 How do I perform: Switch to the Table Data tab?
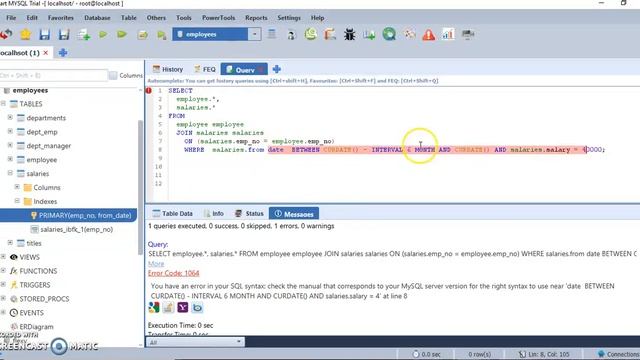click(x=172, y=213)
